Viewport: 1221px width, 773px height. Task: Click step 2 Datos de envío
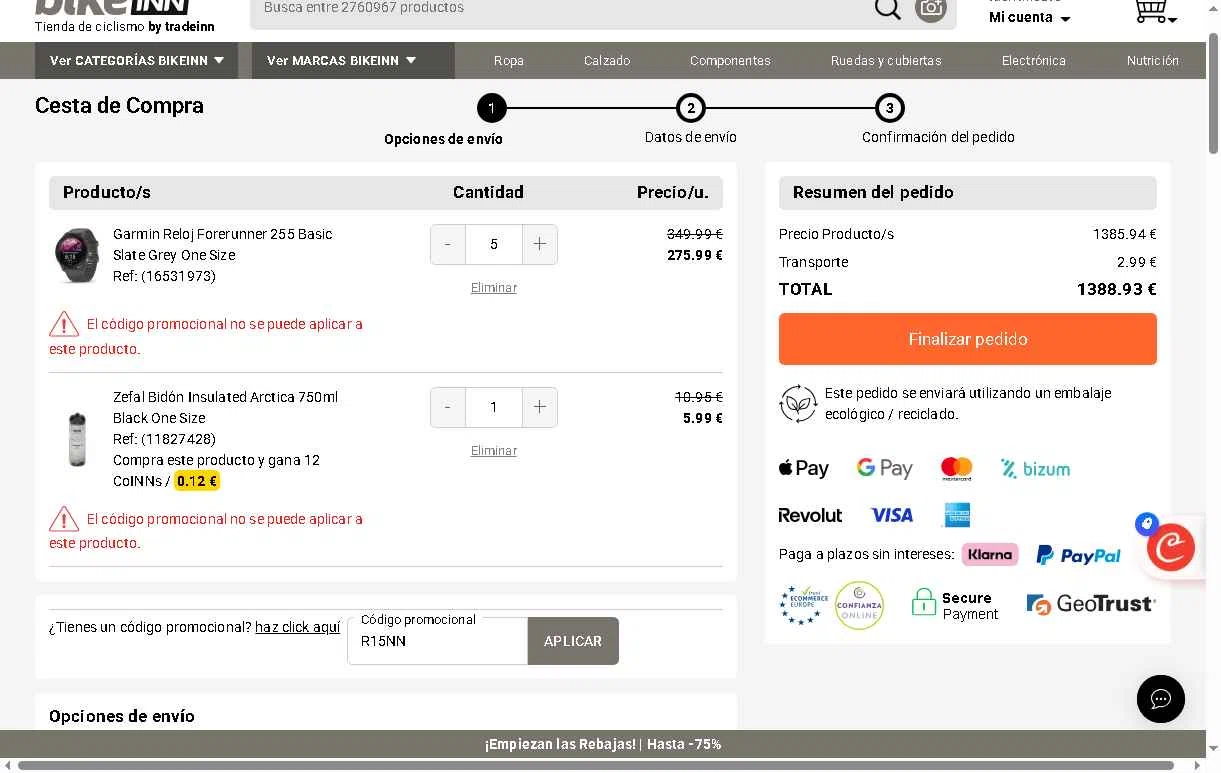point(691,108)
